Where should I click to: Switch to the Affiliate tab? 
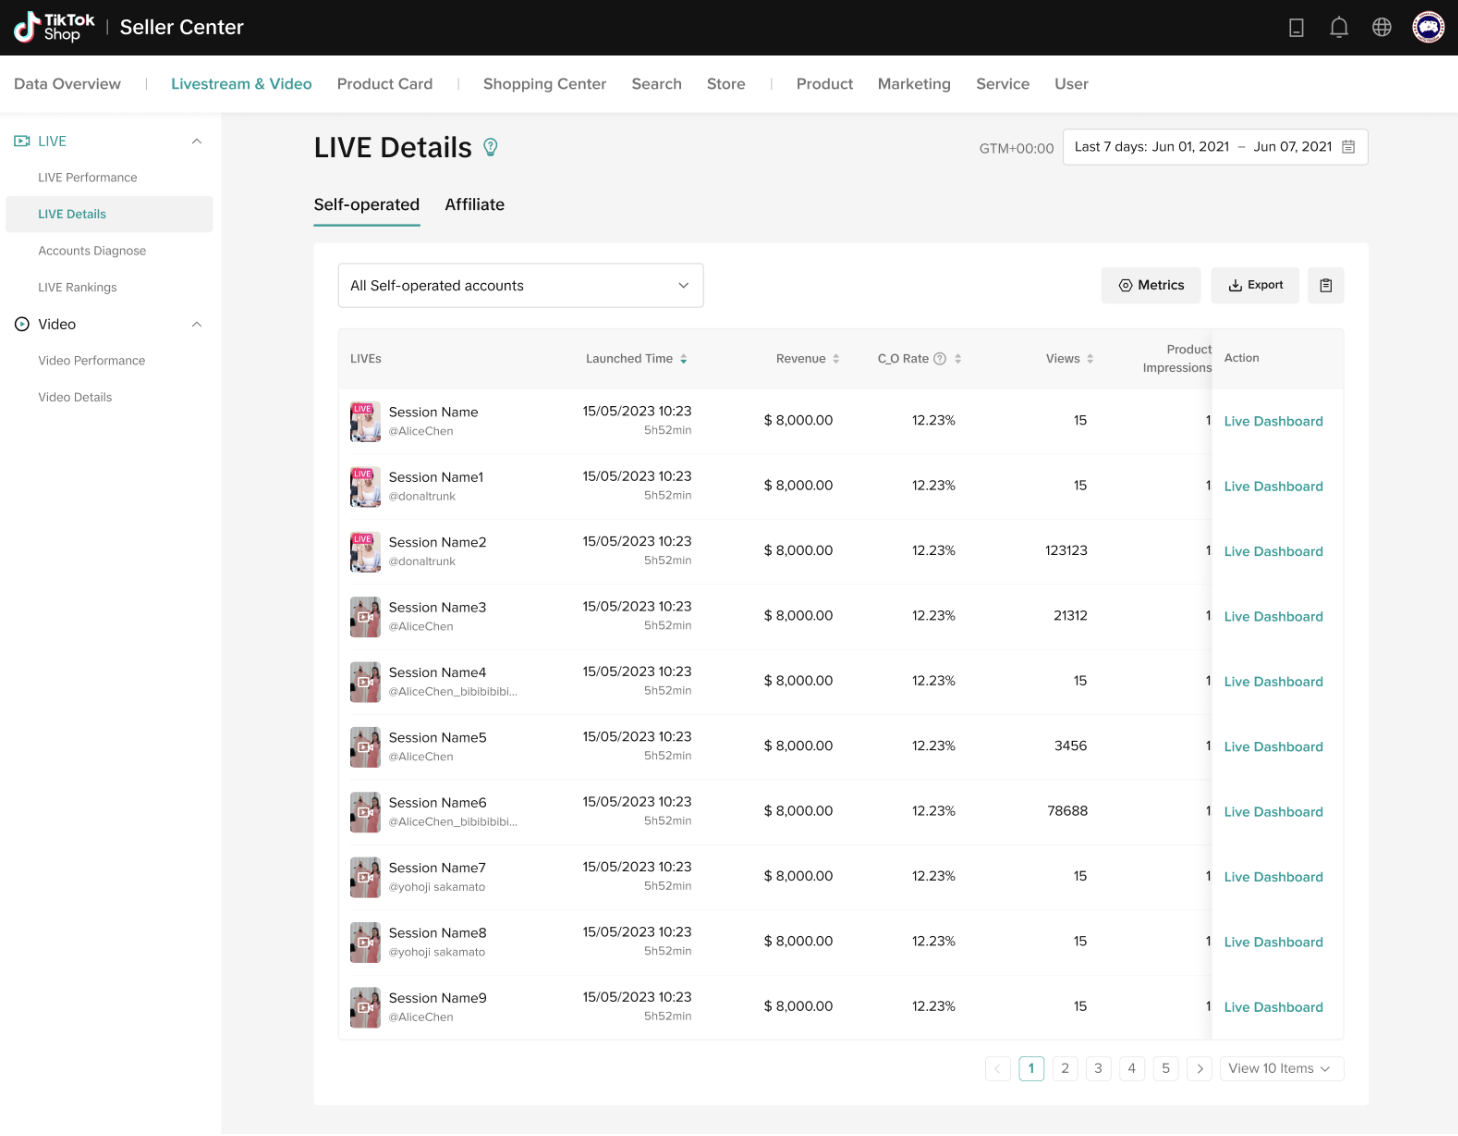[474, 205]
